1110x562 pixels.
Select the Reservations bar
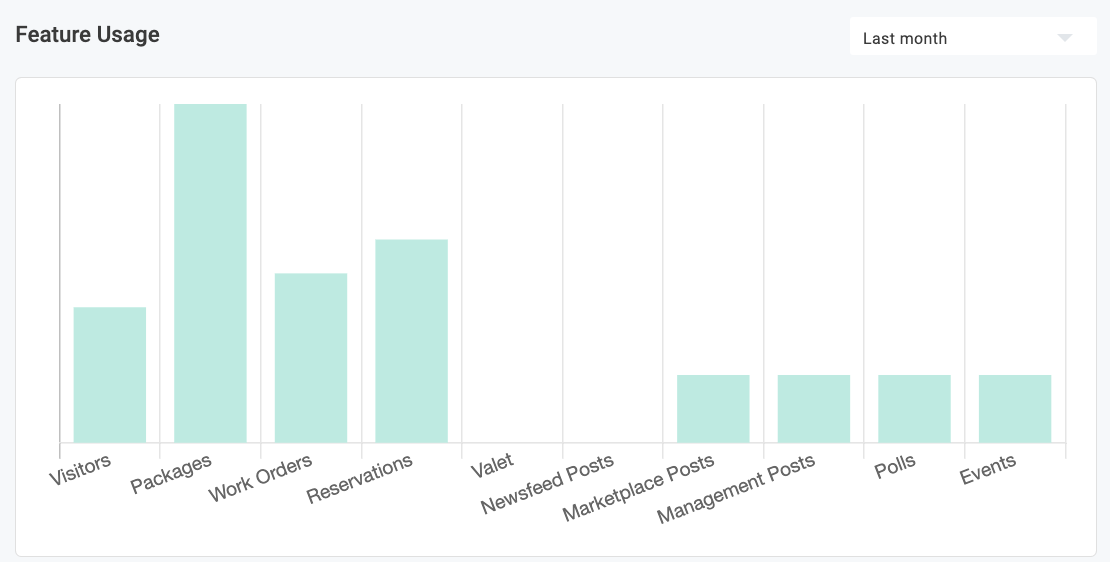point(411,340)
